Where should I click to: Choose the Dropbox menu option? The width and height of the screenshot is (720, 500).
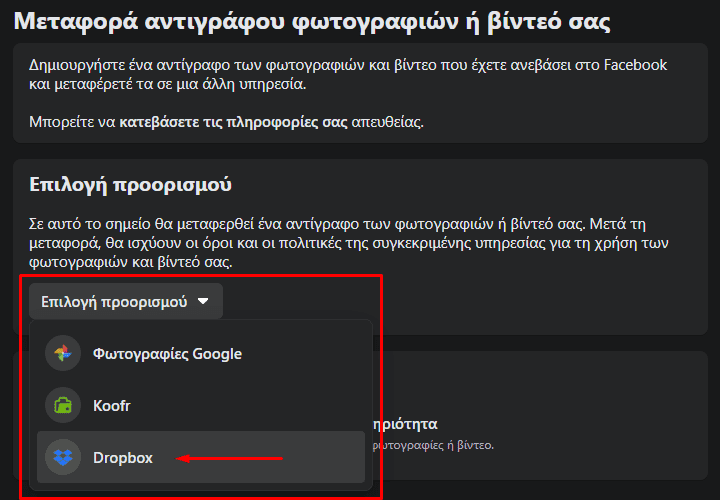[201, 457]
